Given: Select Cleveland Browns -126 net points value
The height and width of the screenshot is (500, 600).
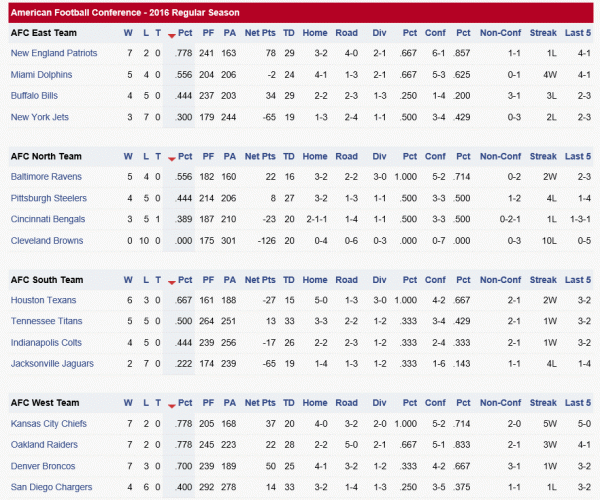Looking at the screenshot, I should [x=267, y=241].
